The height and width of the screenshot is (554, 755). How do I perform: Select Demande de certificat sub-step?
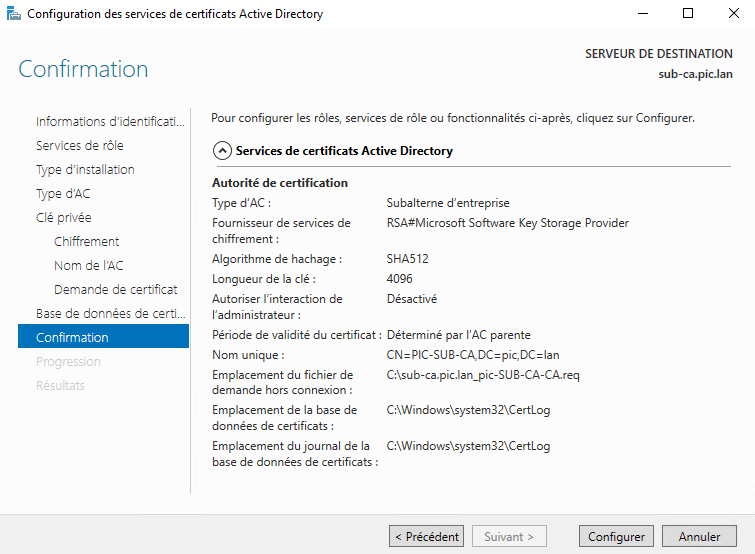pos(116,290)
